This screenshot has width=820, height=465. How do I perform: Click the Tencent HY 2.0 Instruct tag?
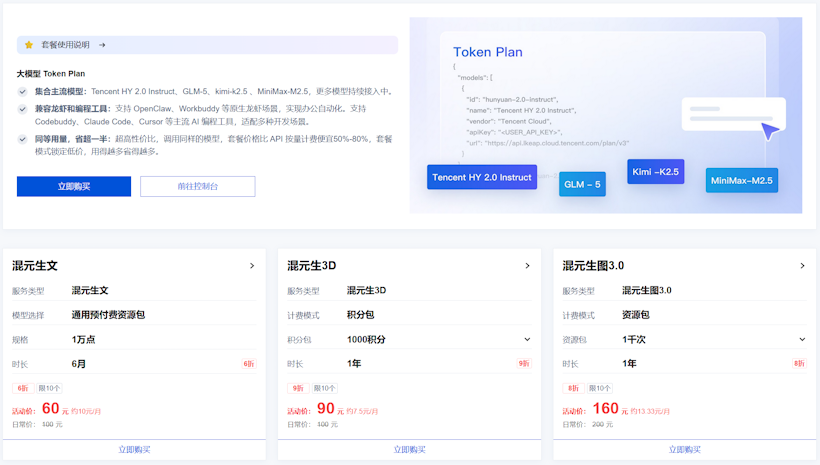pos(482,177)
